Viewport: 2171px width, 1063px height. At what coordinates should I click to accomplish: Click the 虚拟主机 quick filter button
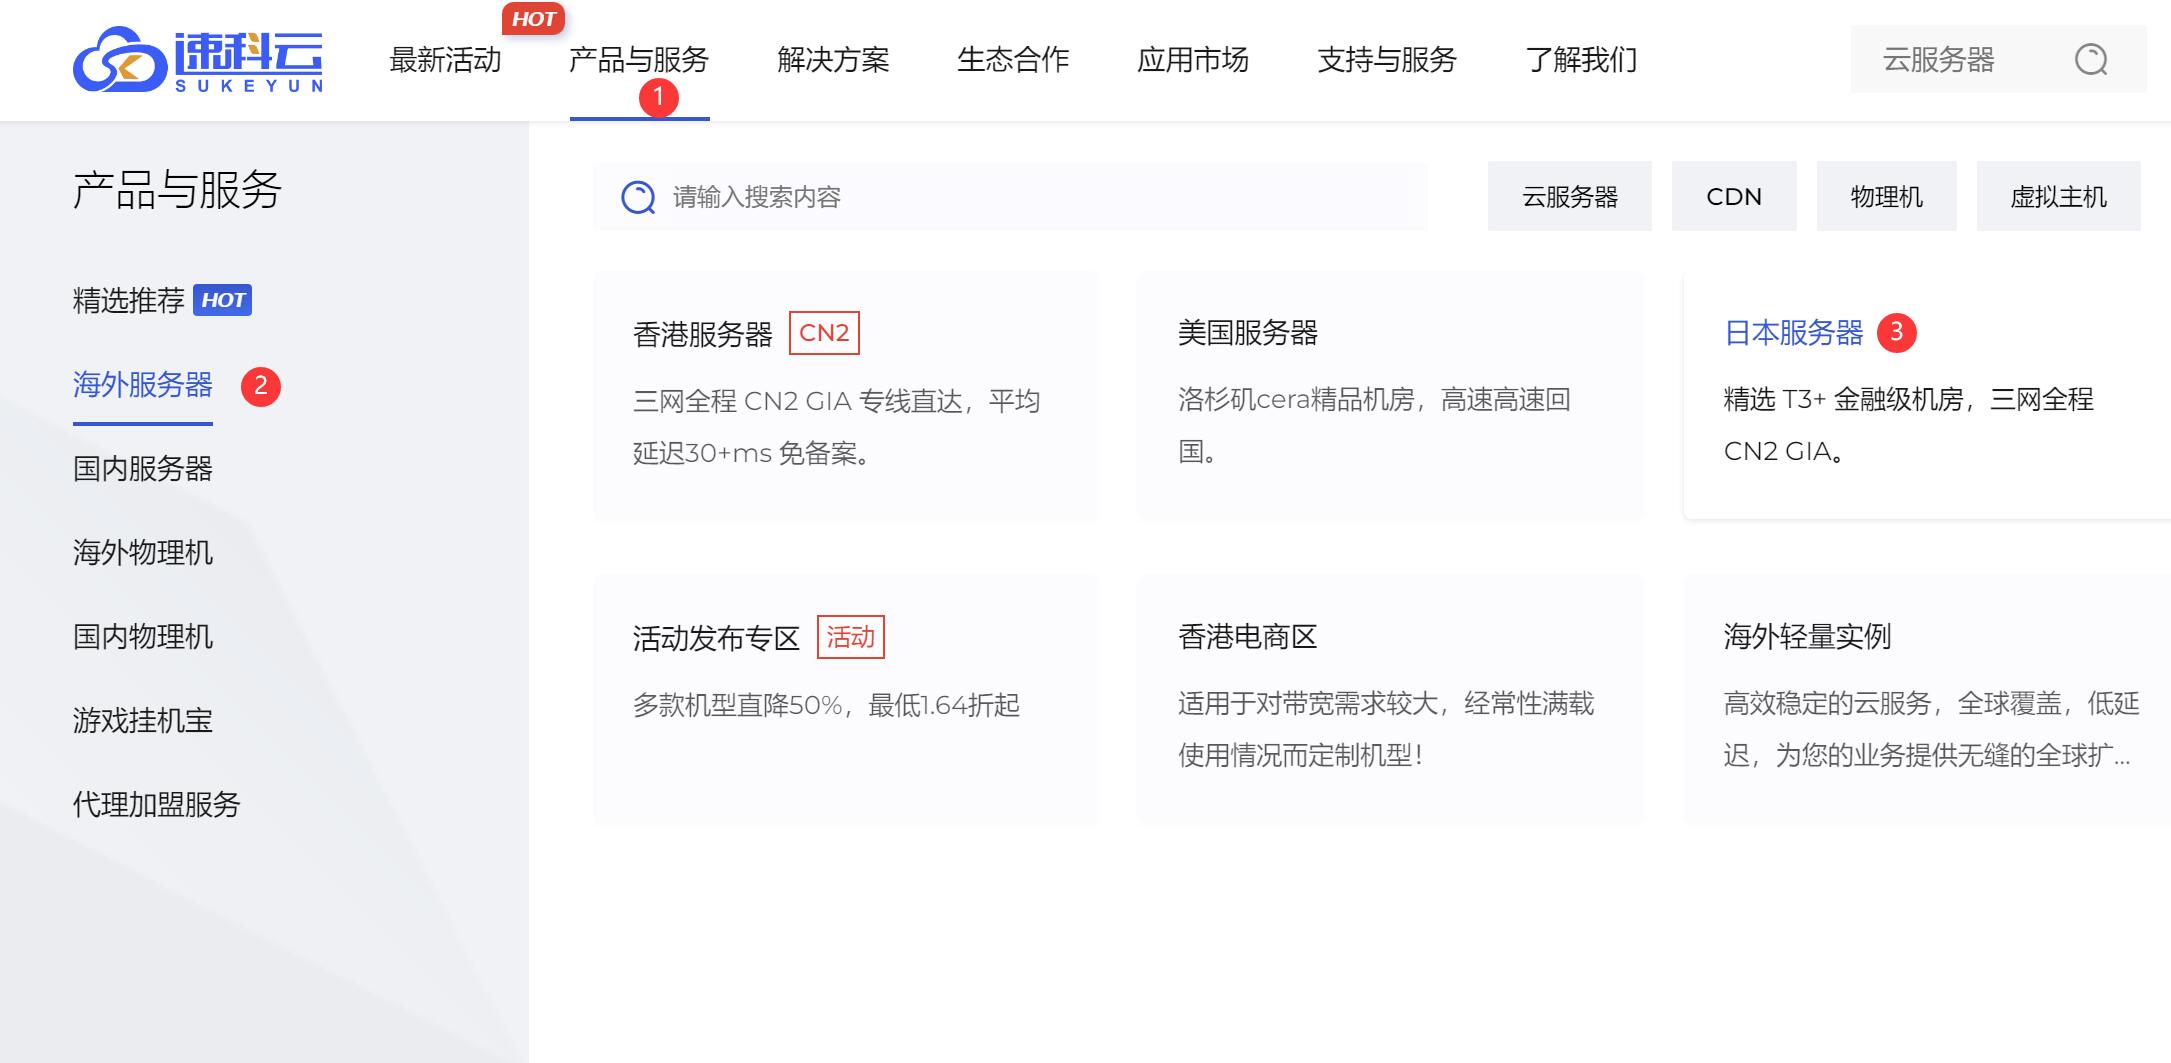[2059, 197]
